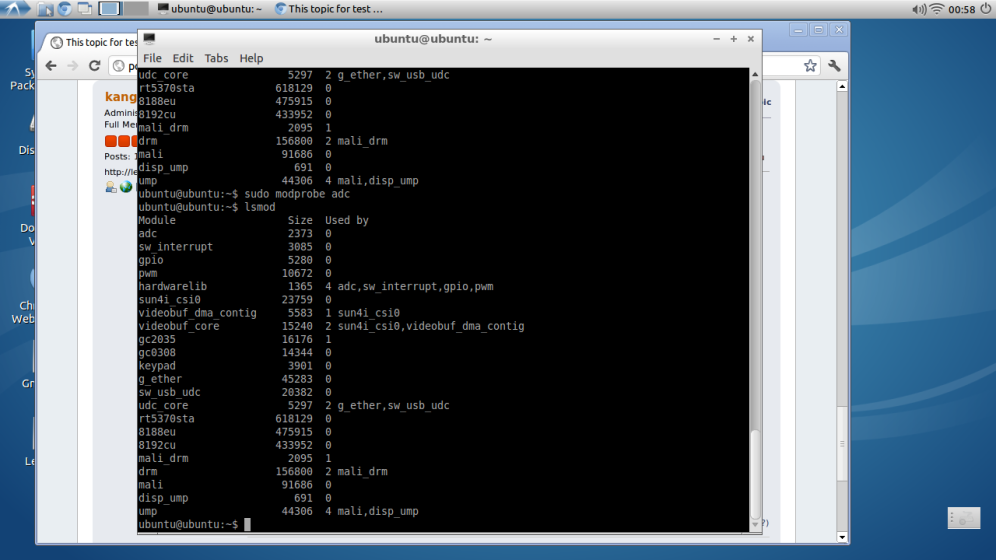Click the 'Module Size Used by' header row
This screenshot has height=560, width=996.
[x=253, y=220]
